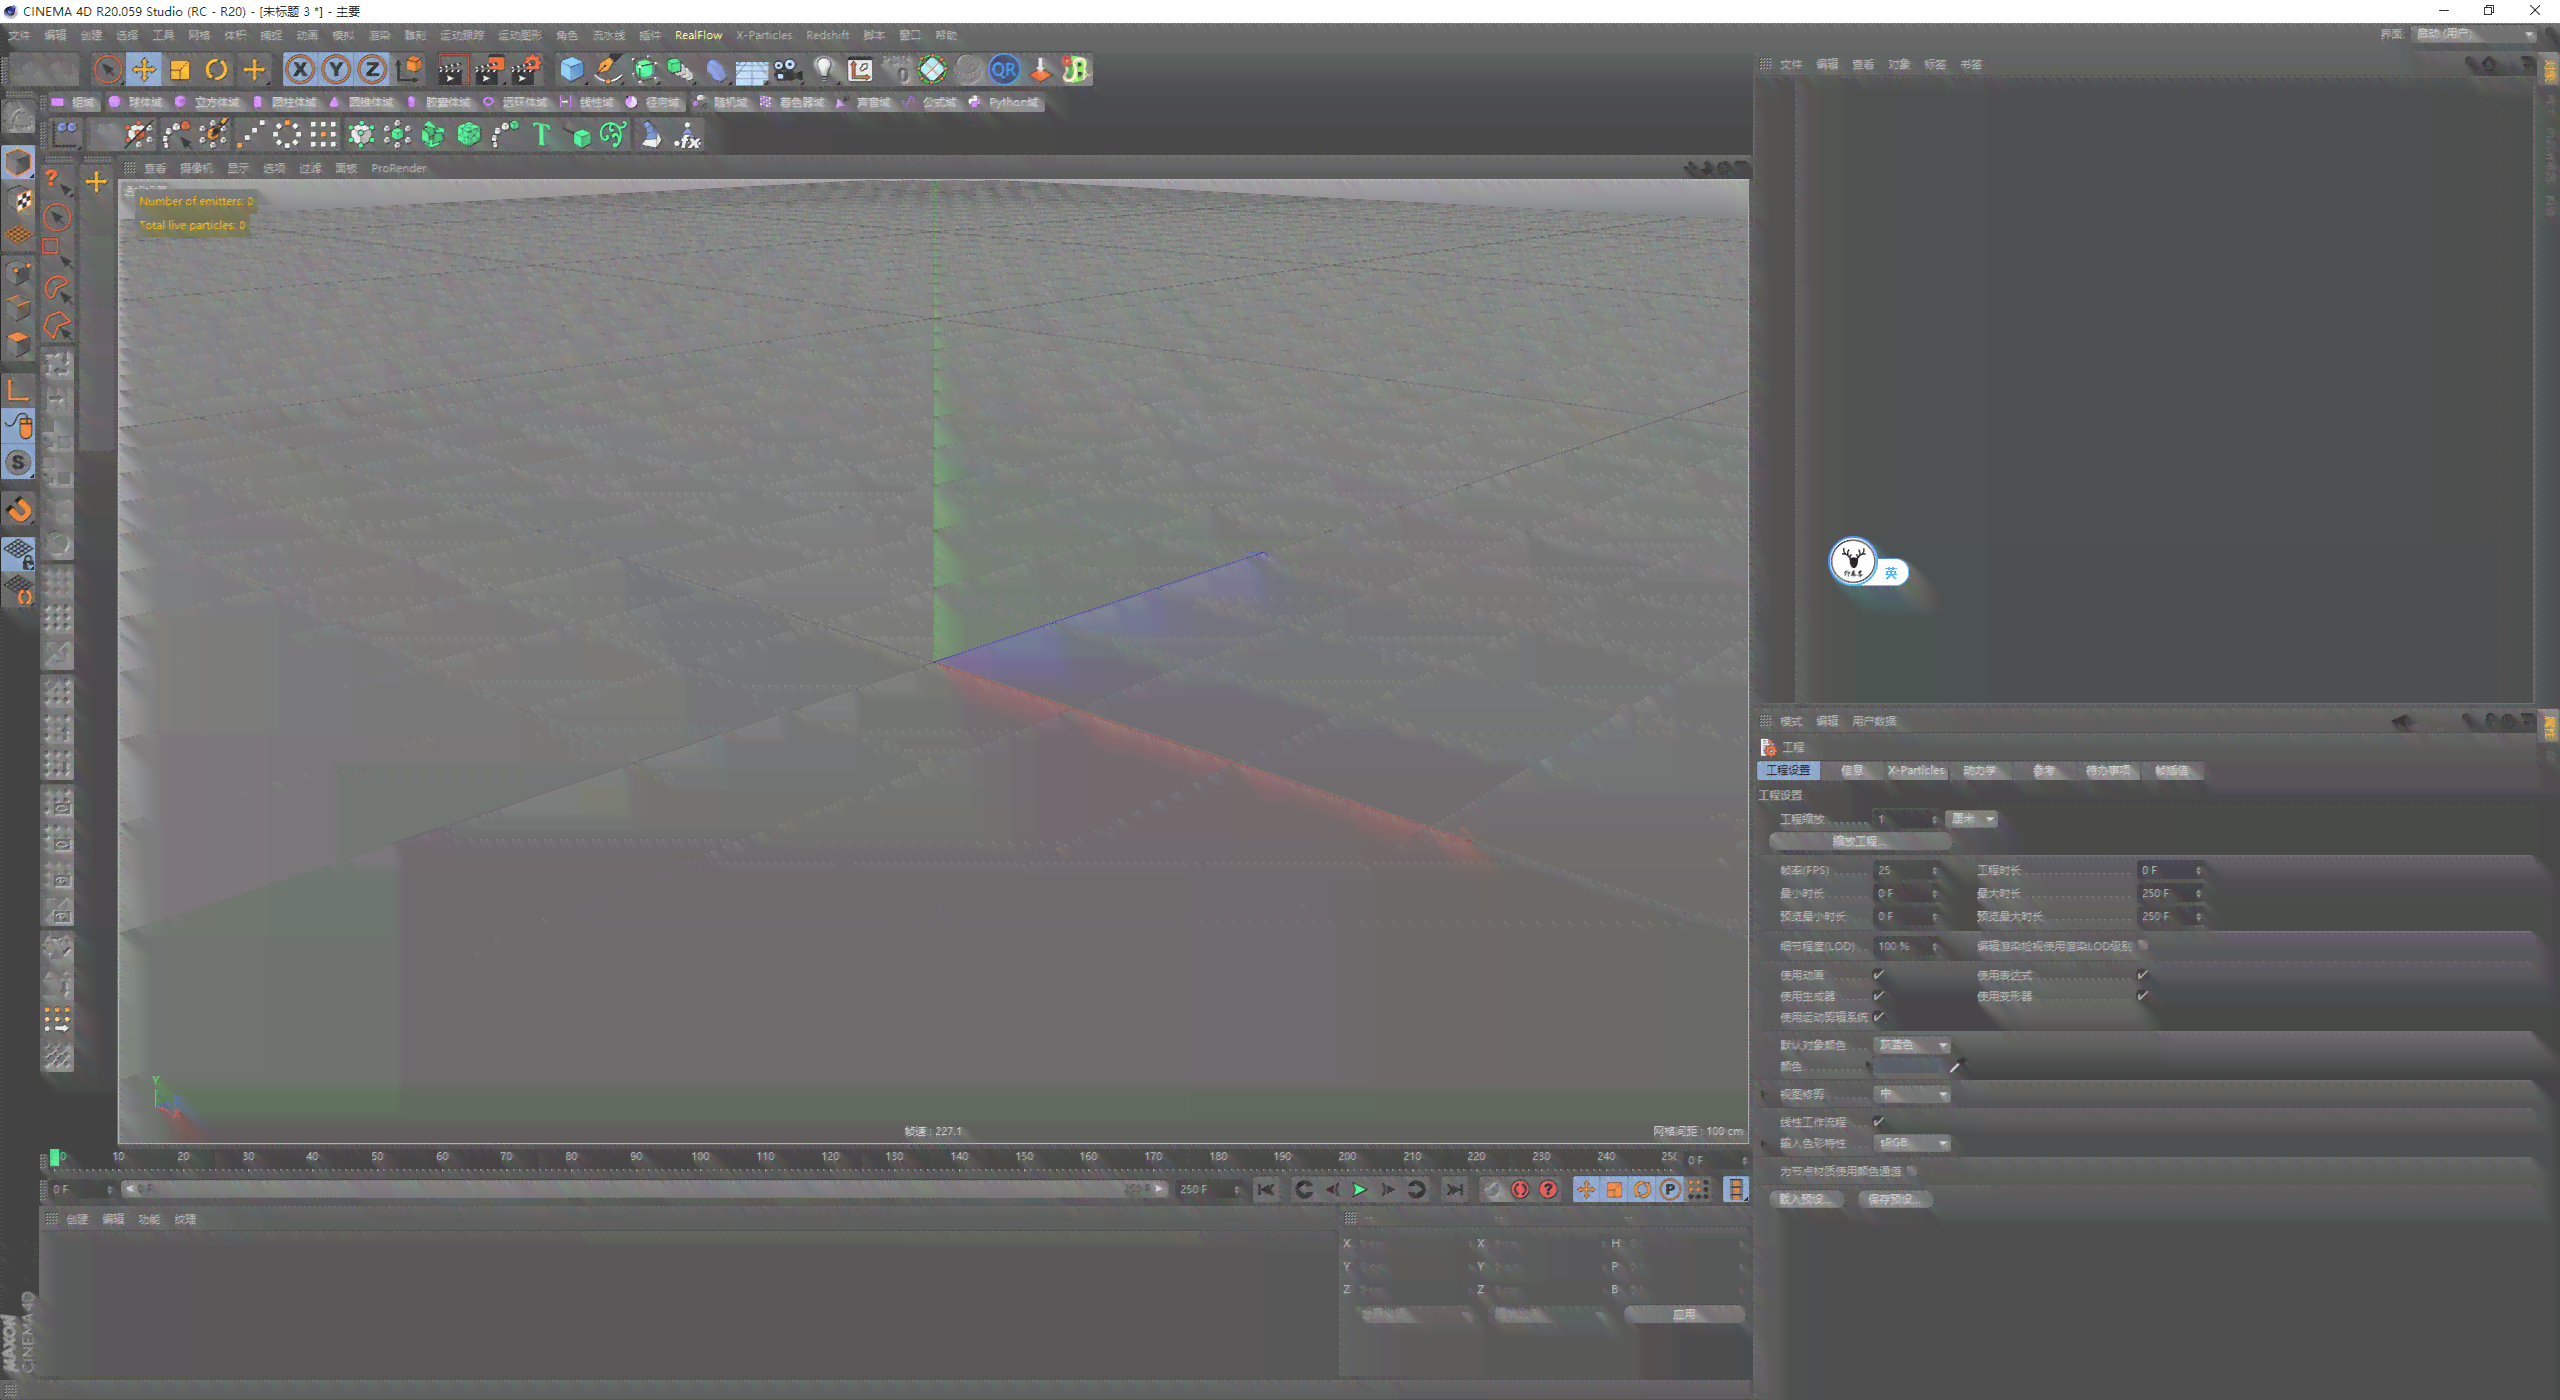Jump to the animation start frame
2560x1400 pixels.
[x=1266, y=1190]
